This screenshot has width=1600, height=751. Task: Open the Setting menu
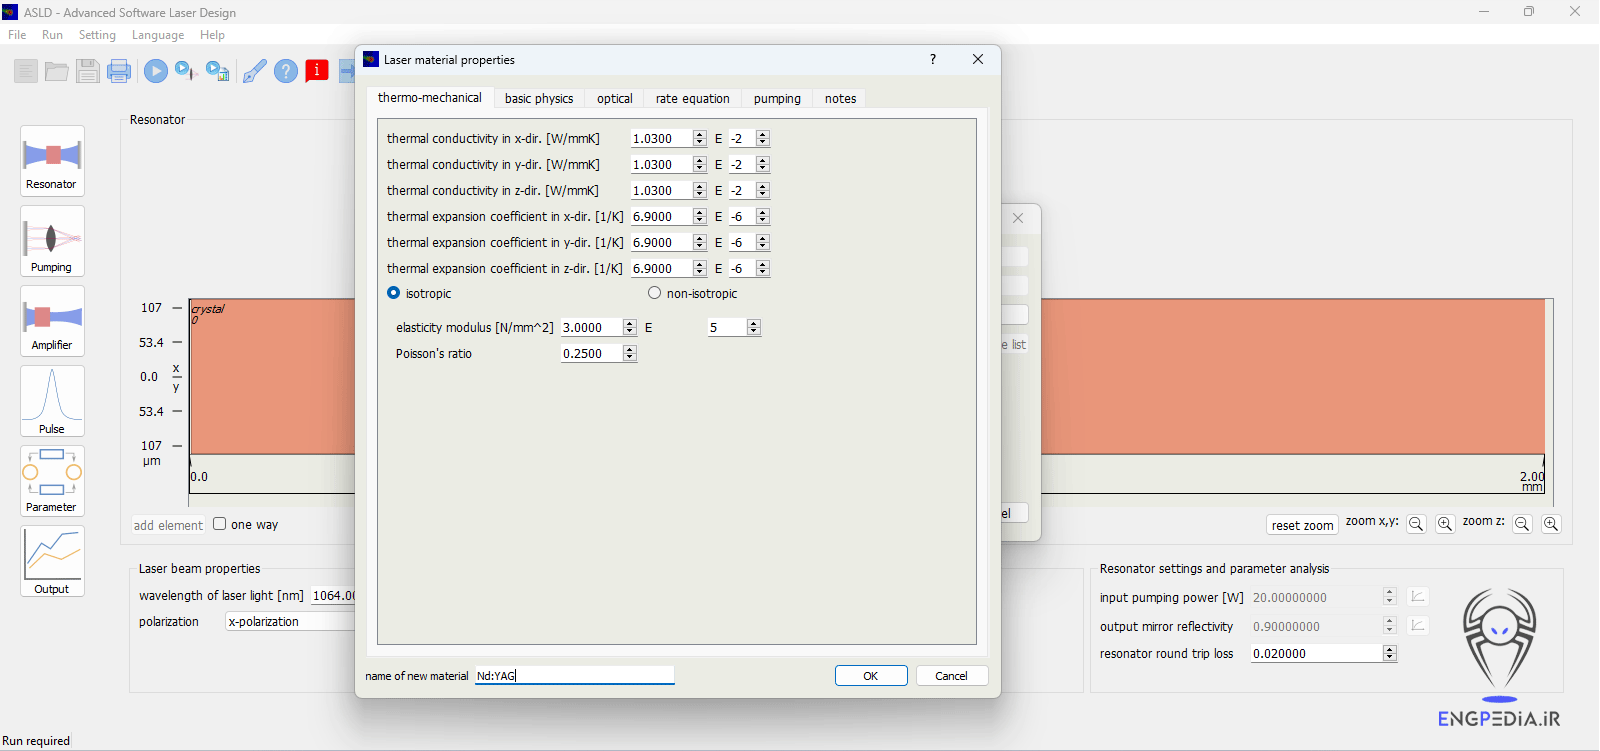(x=97, y=35)
